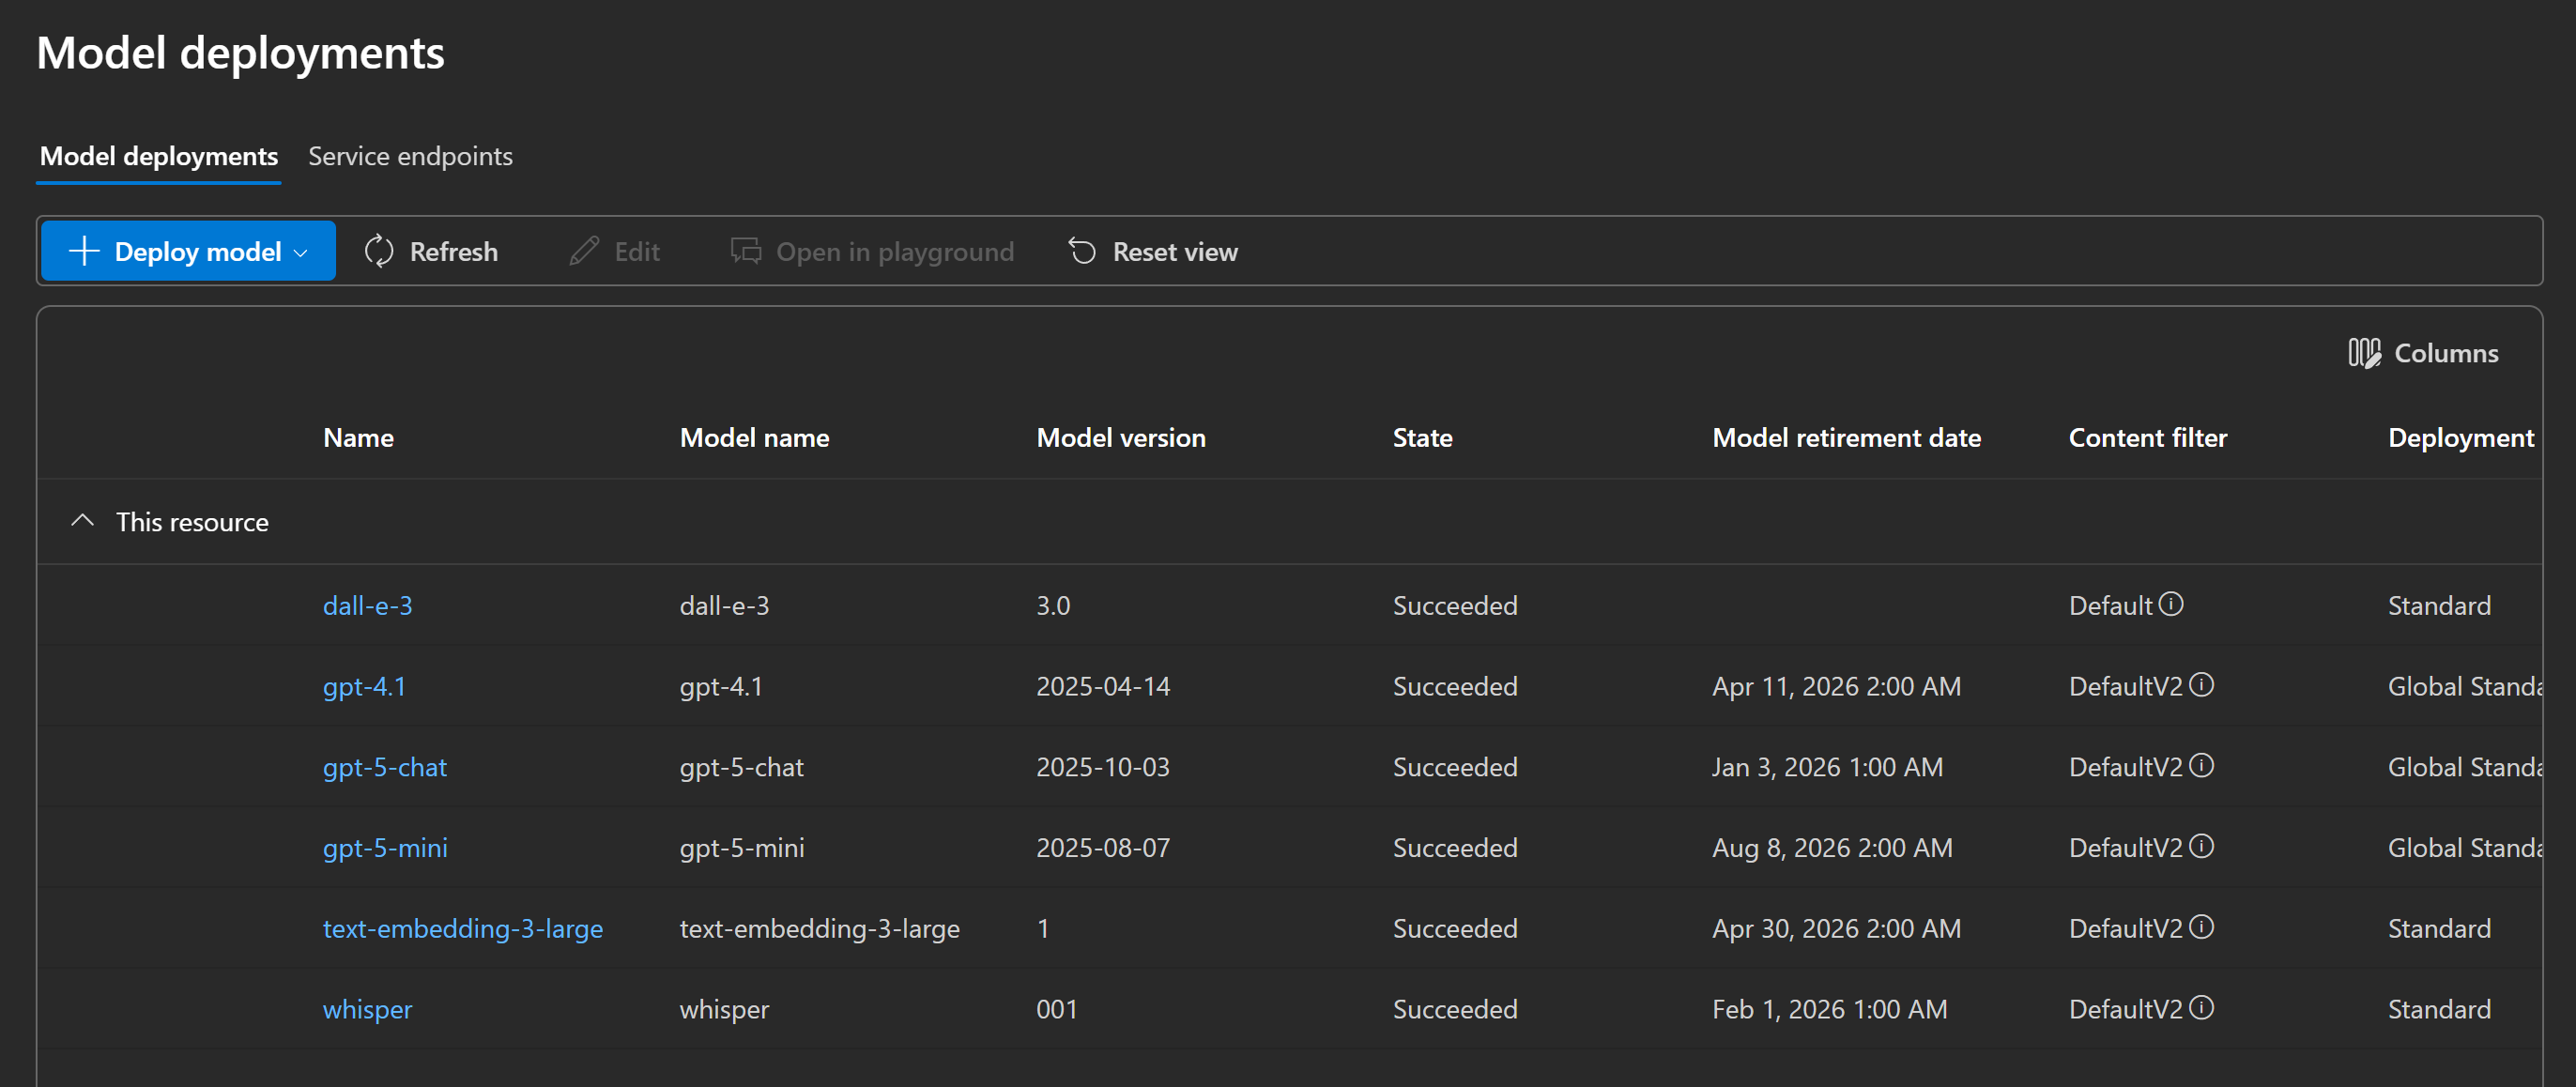Open the text-embedding-3-large deployment link

pos(463,929)
